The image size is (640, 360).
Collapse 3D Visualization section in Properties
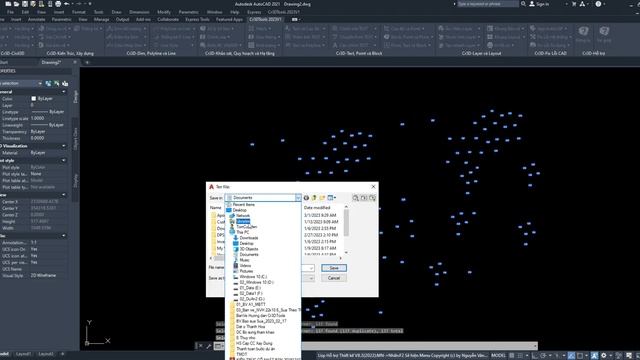click(x=64, y=146)
